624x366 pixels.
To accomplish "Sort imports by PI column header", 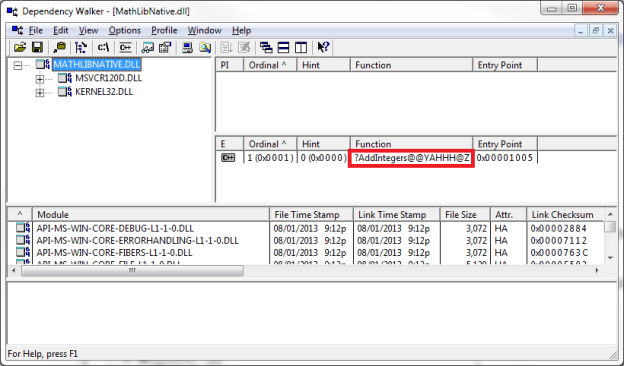I will click(230, 65).
